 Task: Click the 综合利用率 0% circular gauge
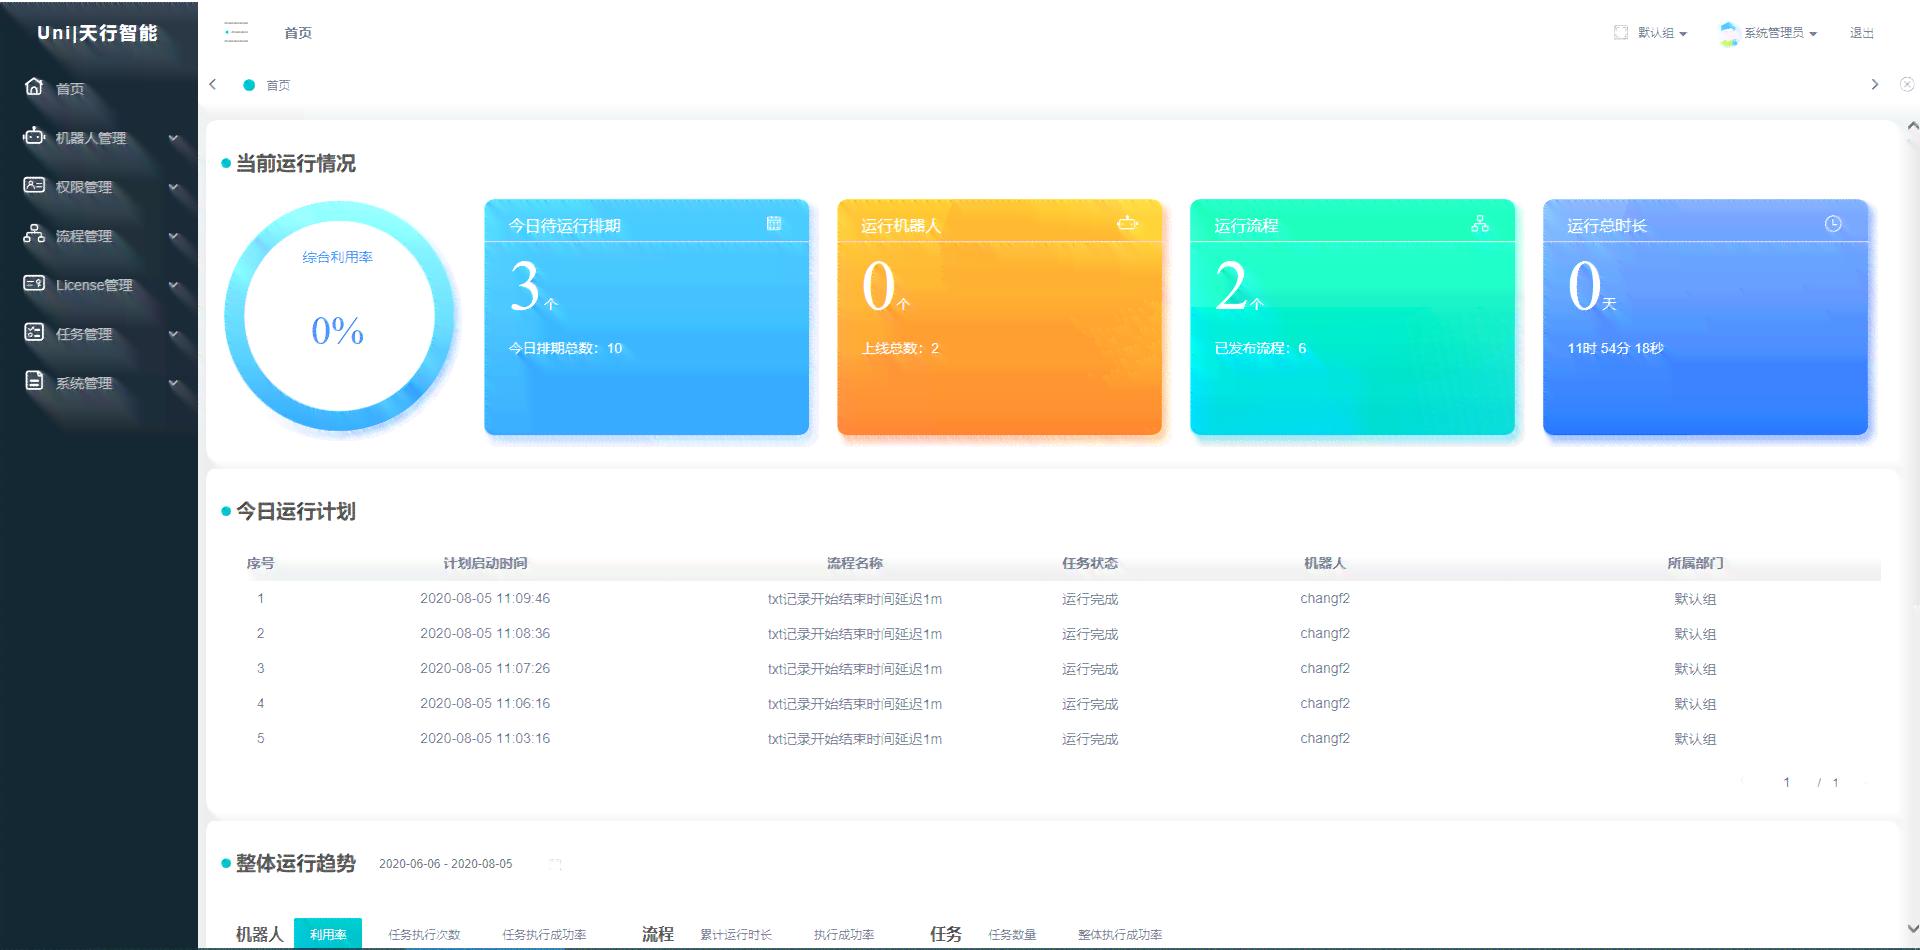pos(339,316)
